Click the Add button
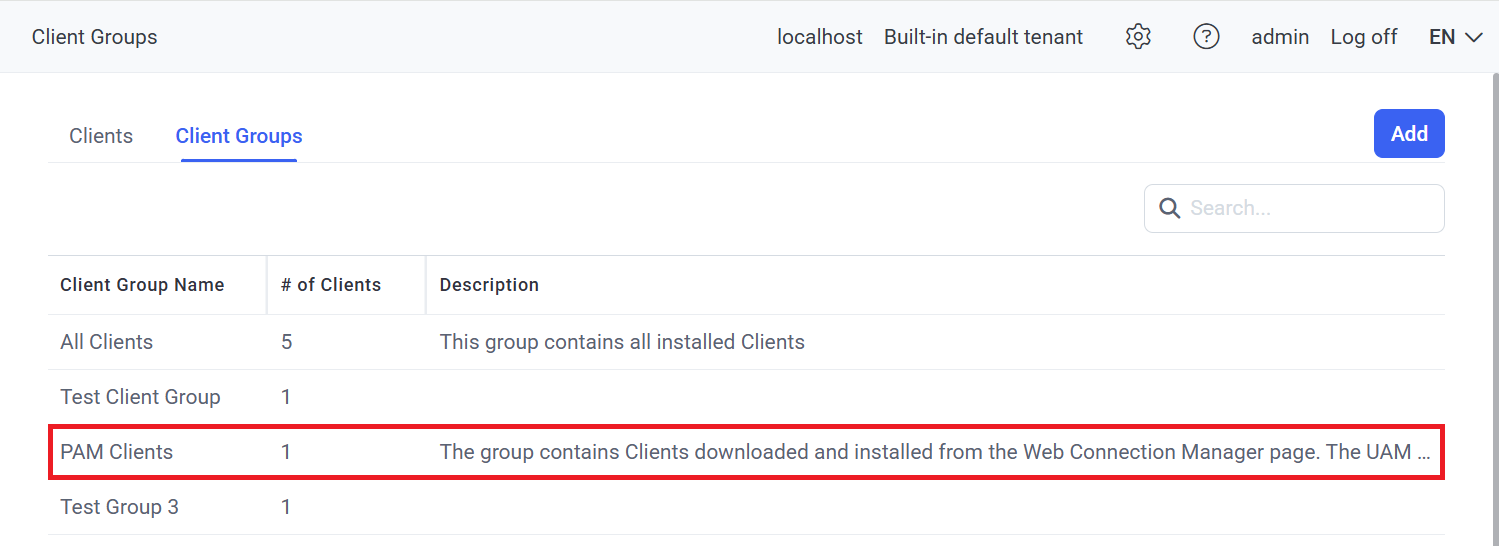This screenshot has width=1499, height=546. 1408,134
